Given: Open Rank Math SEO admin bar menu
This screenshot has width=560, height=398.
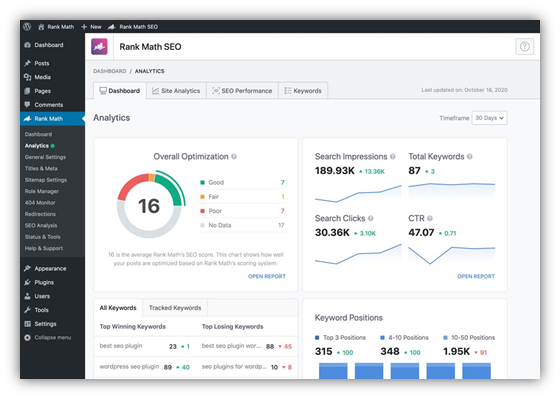Looking at the screenshot, I should 133,27.
